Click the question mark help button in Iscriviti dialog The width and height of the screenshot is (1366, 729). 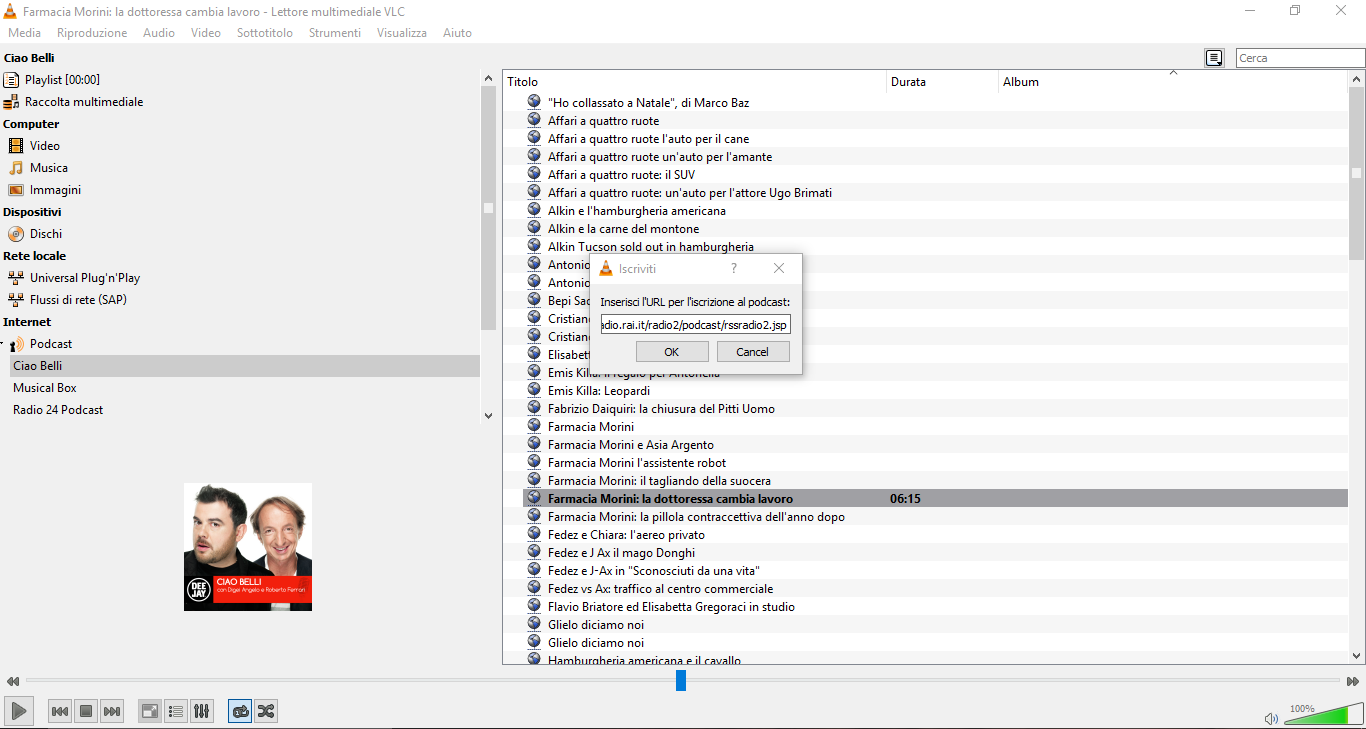click(x=734, y=268)
